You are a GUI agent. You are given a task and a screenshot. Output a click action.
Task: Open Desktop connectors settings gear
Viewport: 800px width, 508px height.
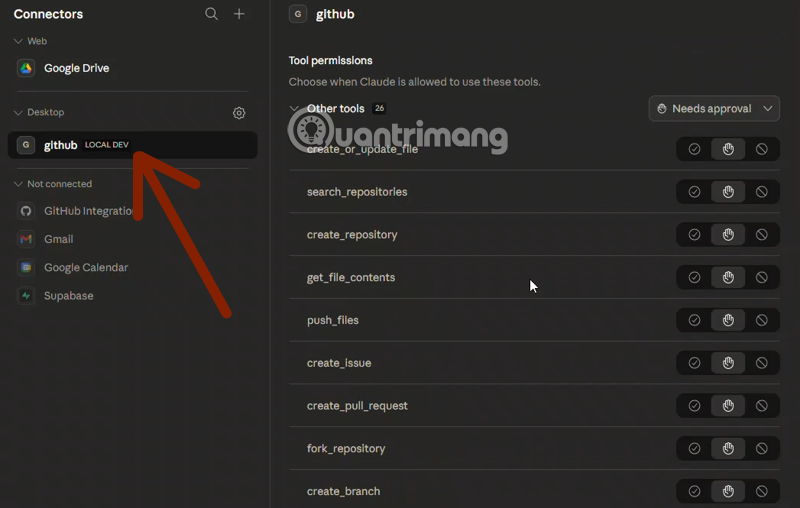click(x=239, y=113)
